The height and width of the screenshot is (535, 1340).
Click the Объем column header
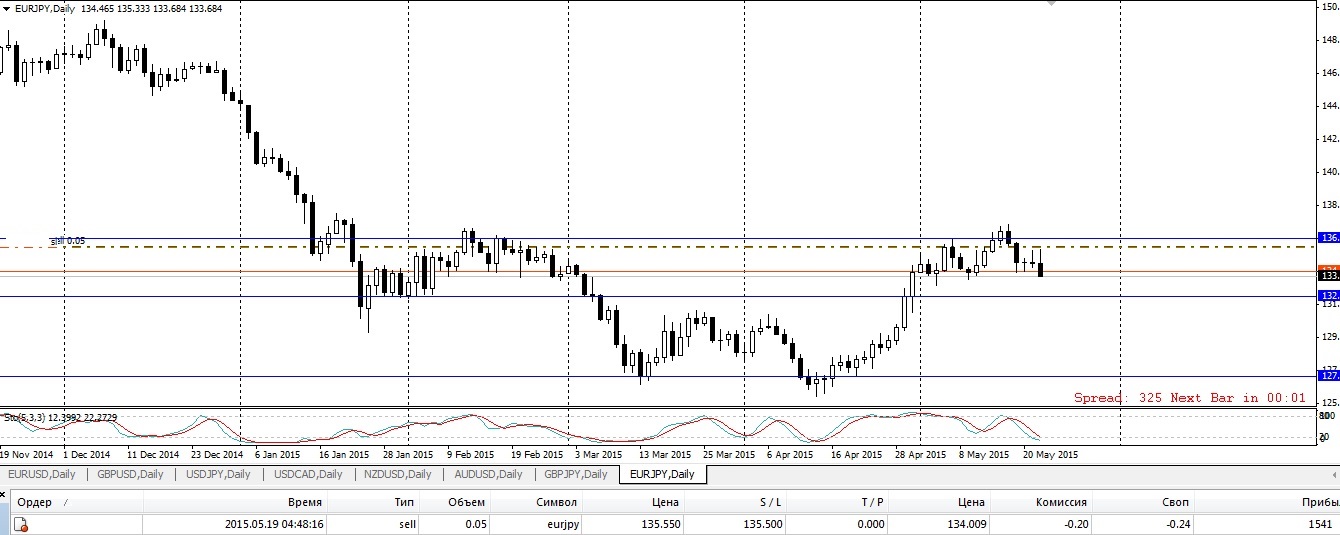click(468, 502)
